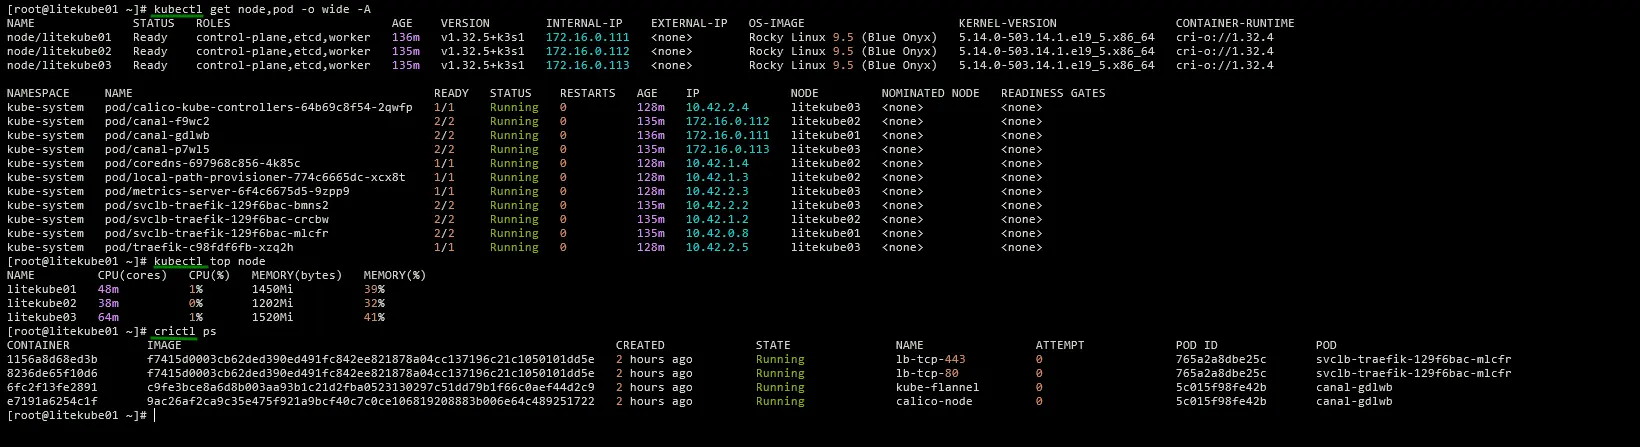
Task: Select the KERNEL-VERSION column header
Action: pos(1008,23)
